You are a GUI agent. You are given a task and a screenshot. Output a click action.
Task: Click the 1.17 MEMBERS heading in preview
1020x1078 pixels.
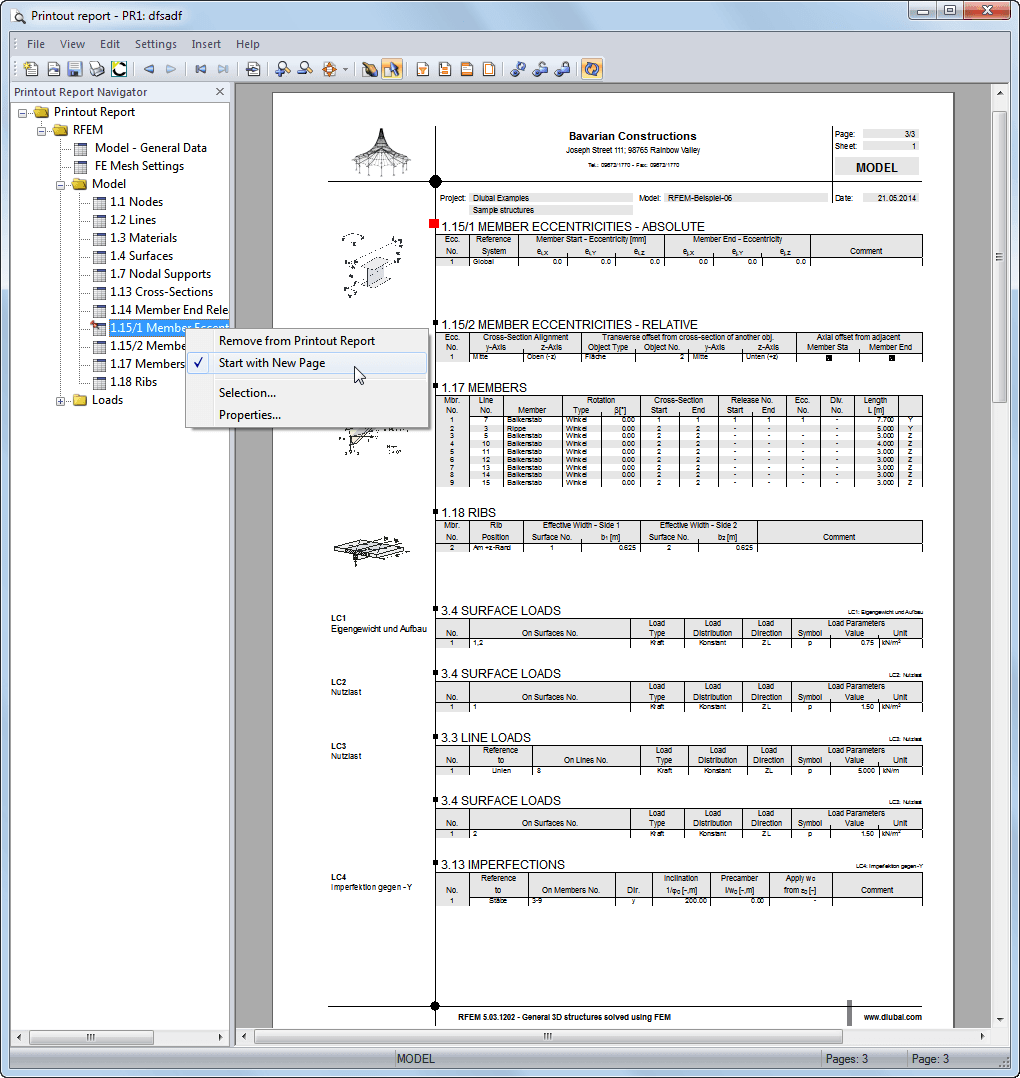coord(484,388)
